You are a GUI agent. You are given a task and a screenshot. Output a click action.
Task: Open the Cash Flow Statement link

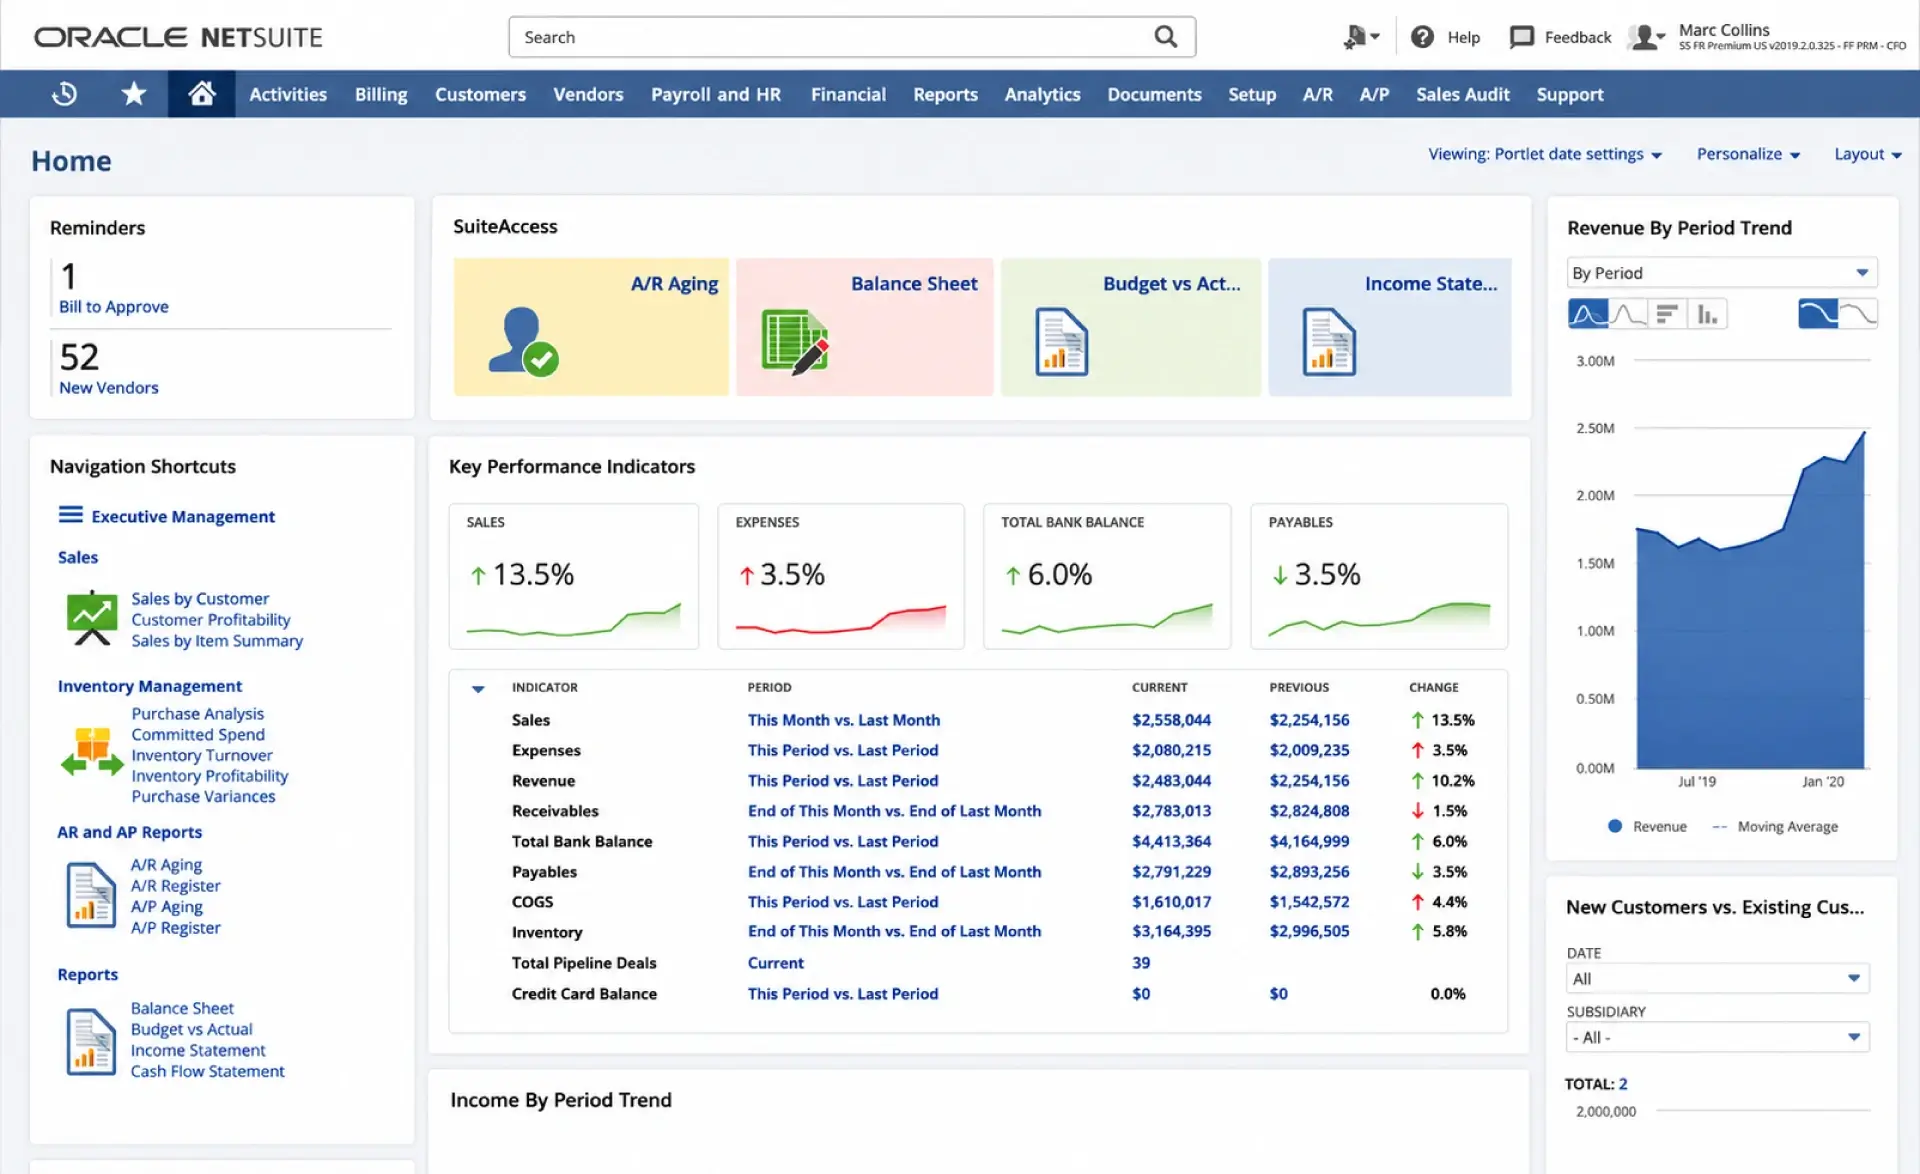(207, 1072)
